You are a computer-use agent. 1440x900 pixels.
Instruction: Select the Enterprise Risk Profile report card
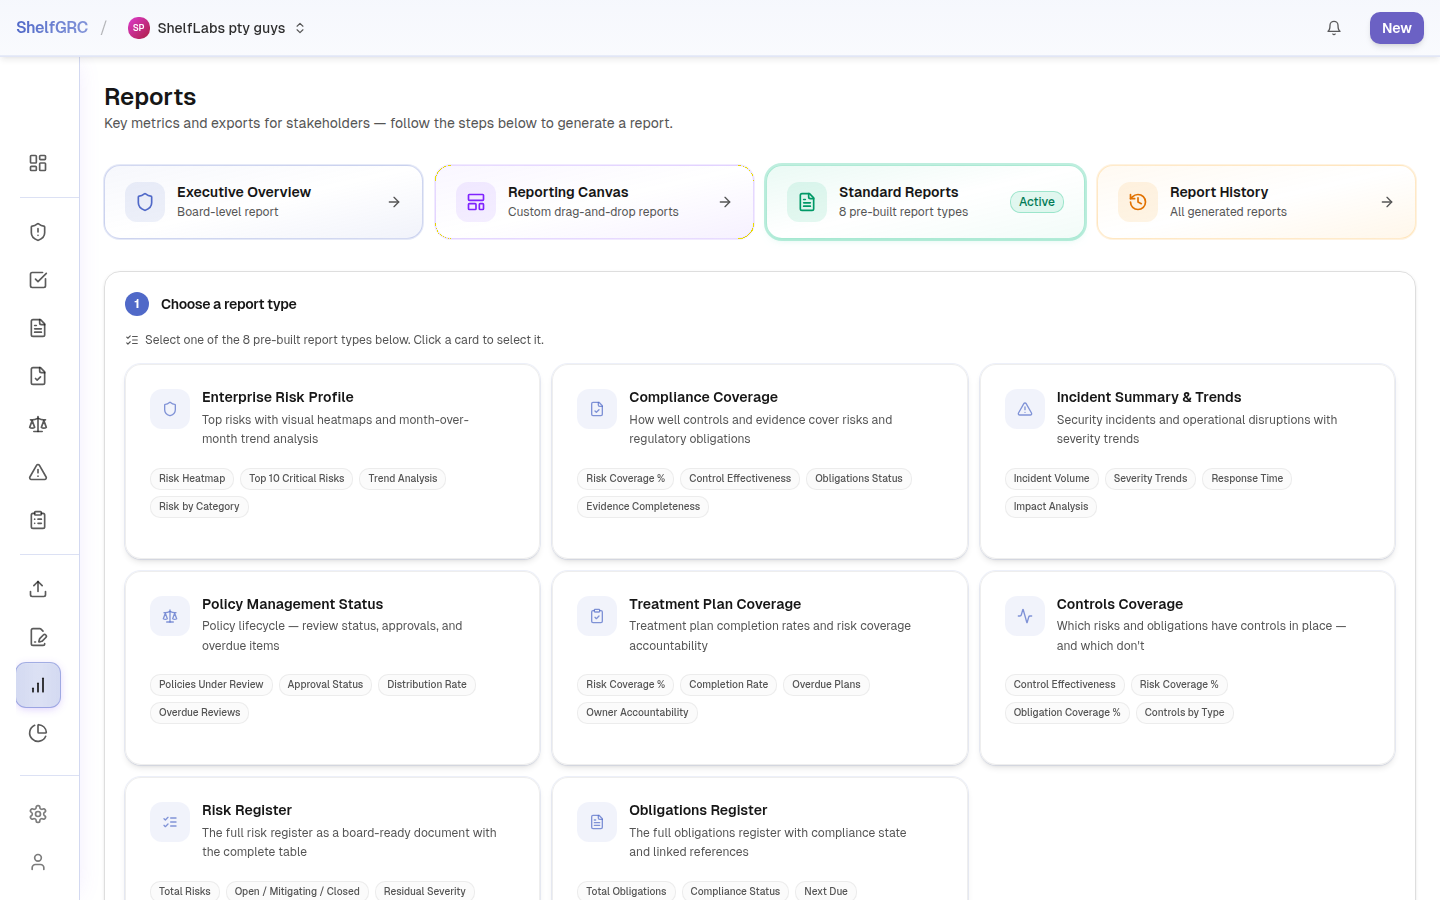(x=332, y=461)
